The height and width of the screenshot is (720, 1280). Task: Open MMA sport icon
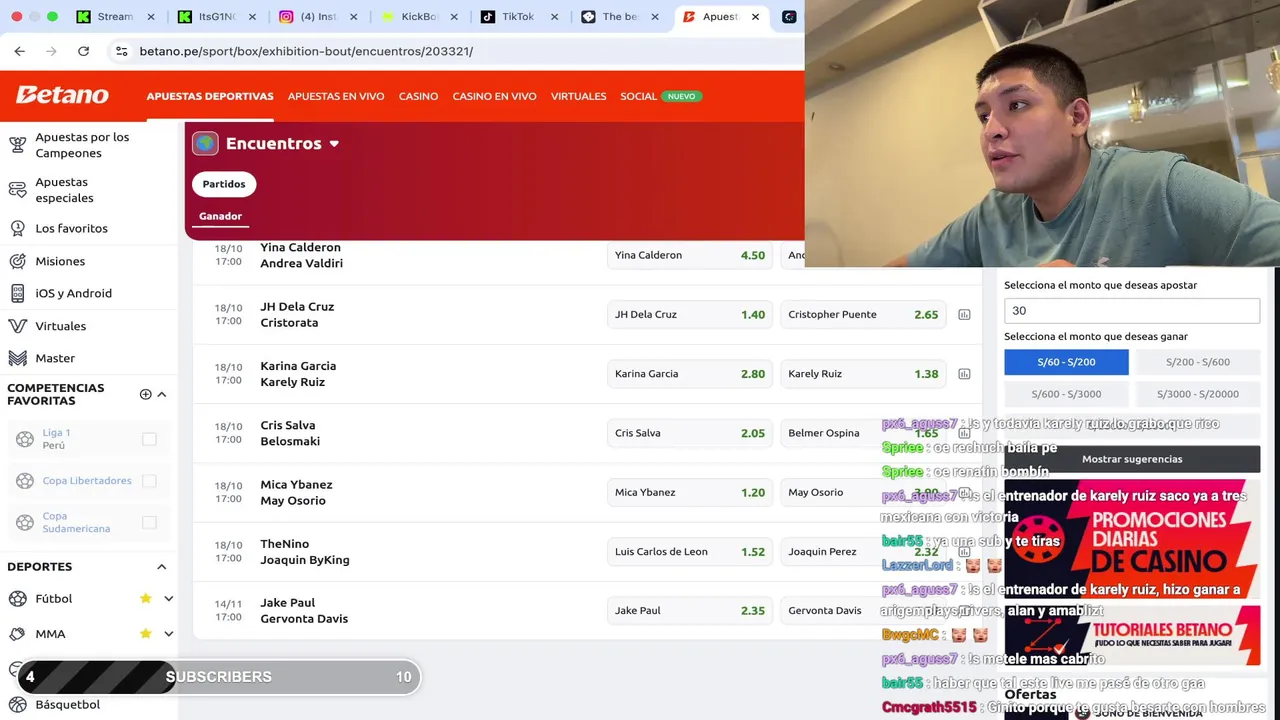coord(17,633)
